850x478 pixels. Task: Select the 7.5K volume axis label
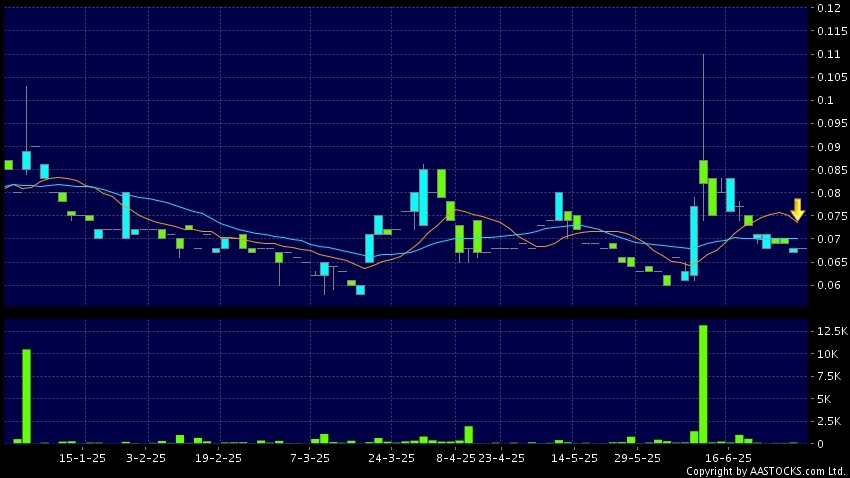(829, 376)
